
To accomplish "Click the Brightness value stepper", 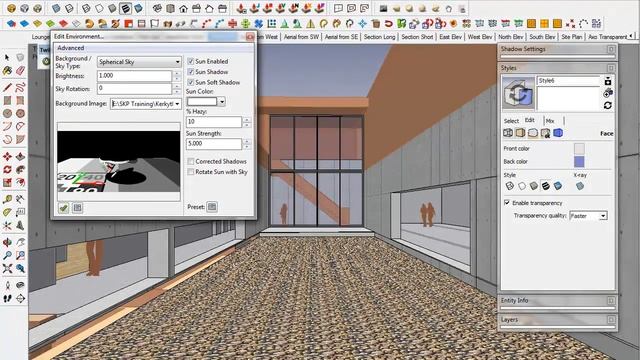I will (x=177, y=76).
